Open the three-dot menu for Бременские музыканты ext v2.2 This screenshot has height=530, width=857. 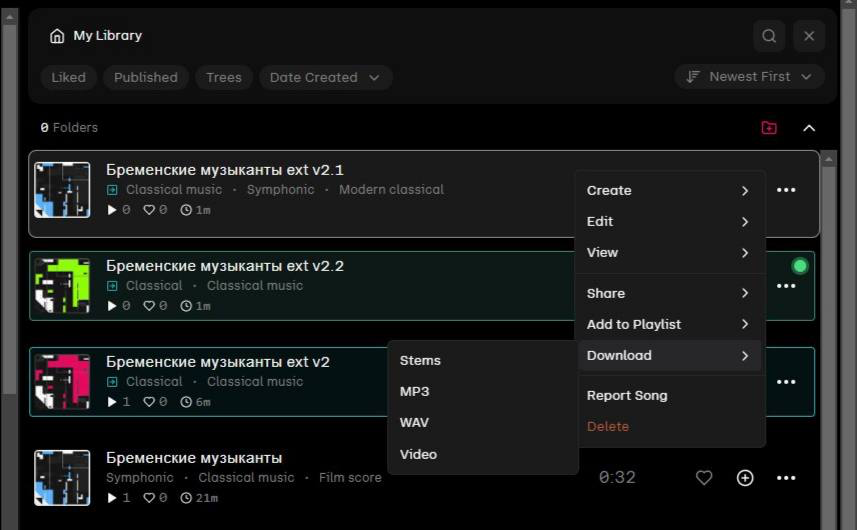pyautogui.click(x=786, y=286)
